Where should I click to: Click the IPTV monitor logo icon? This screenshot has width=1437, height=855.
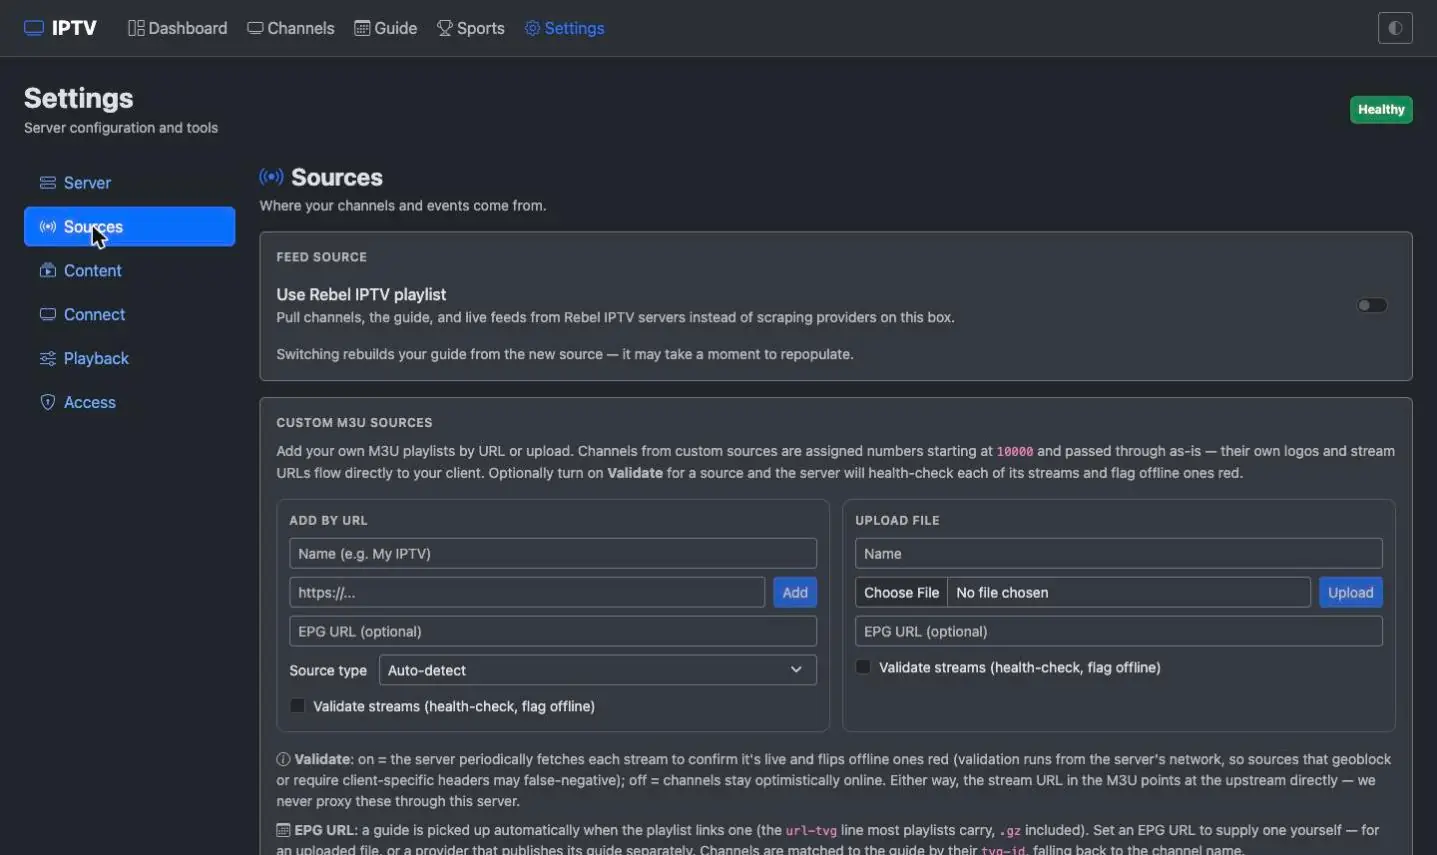34,28
